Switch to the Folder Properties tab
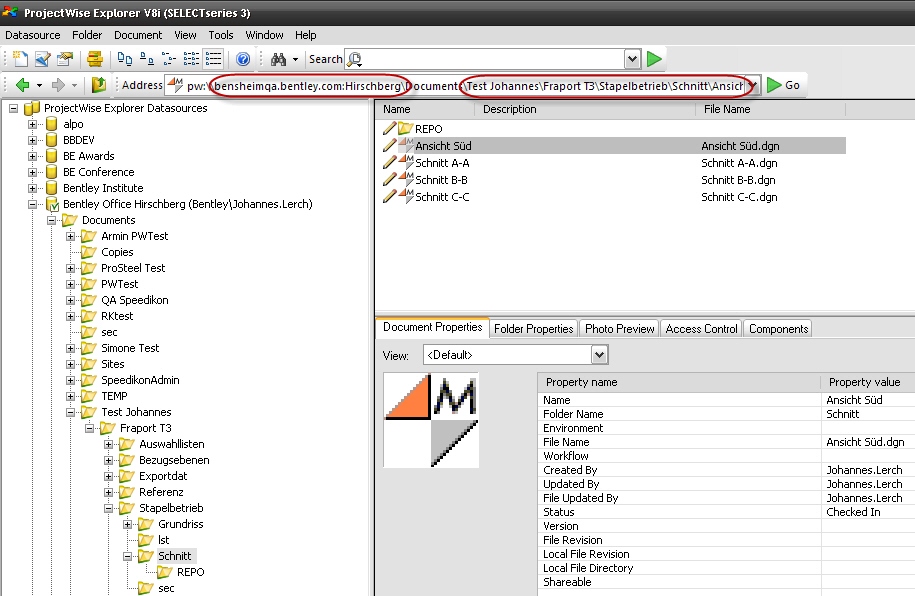Viewport: 915px width, 596px height. point(533,329)
